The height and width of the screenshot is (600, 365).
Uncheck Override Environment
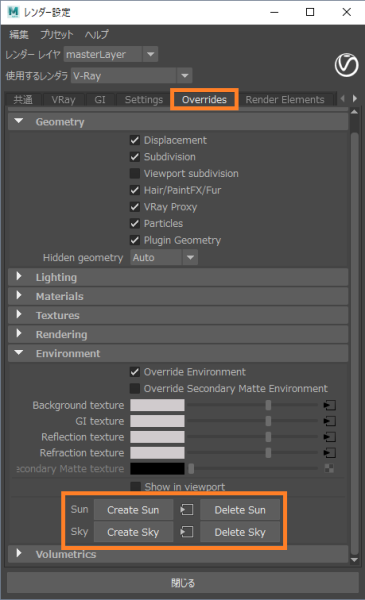pos(135,372)
